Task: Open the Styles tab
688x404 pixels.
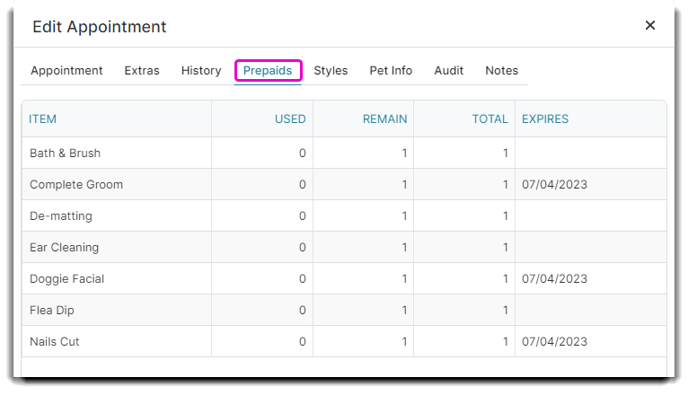Action: tap(330, 71)
